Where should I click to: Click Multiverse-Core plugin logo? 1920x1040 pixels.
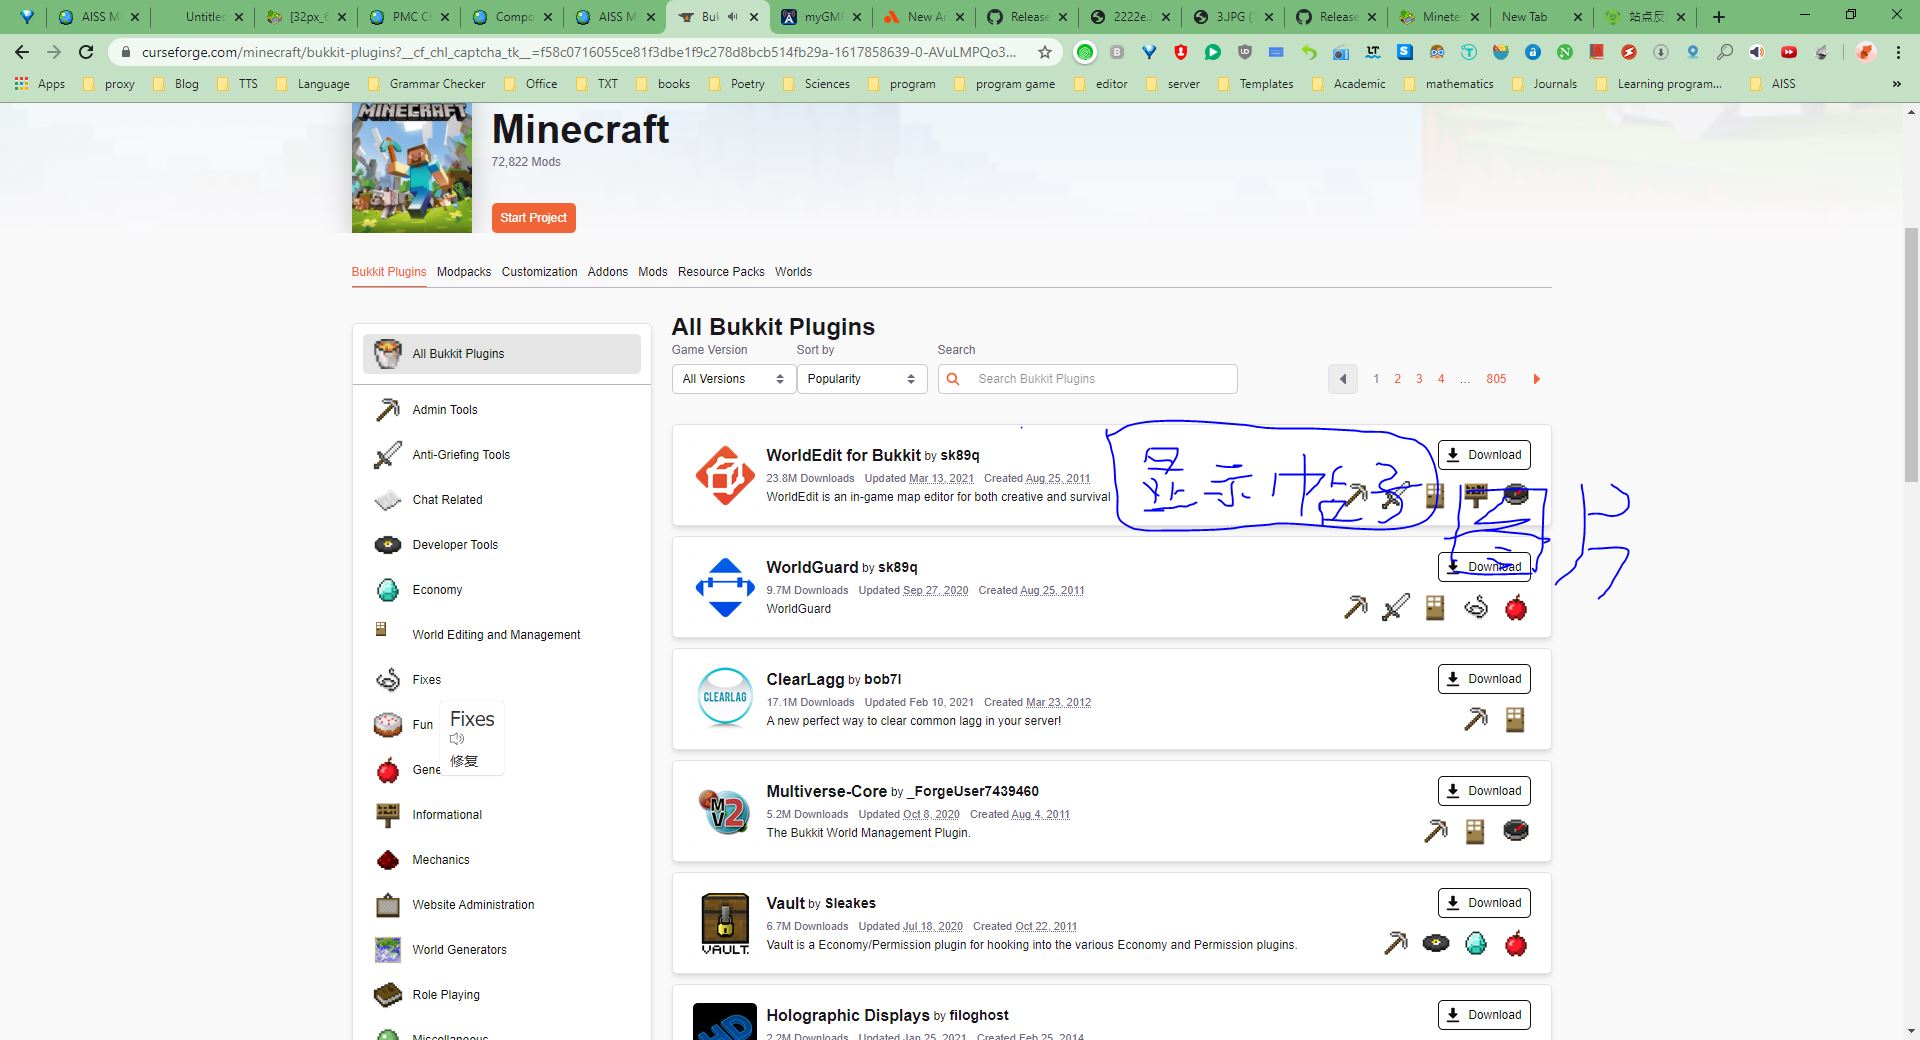coord(725,810)
